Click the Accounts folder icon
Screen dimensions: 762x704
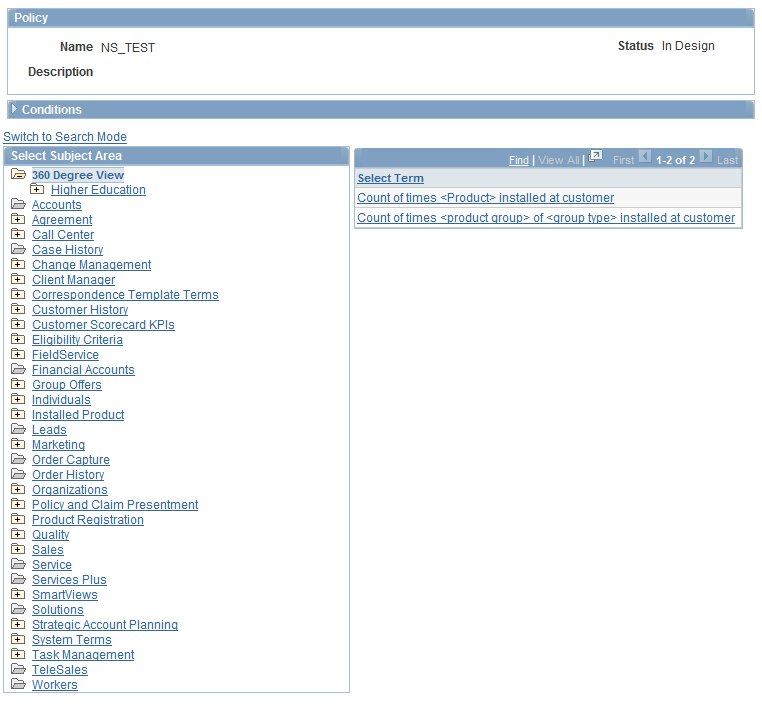tap(18, 204)
